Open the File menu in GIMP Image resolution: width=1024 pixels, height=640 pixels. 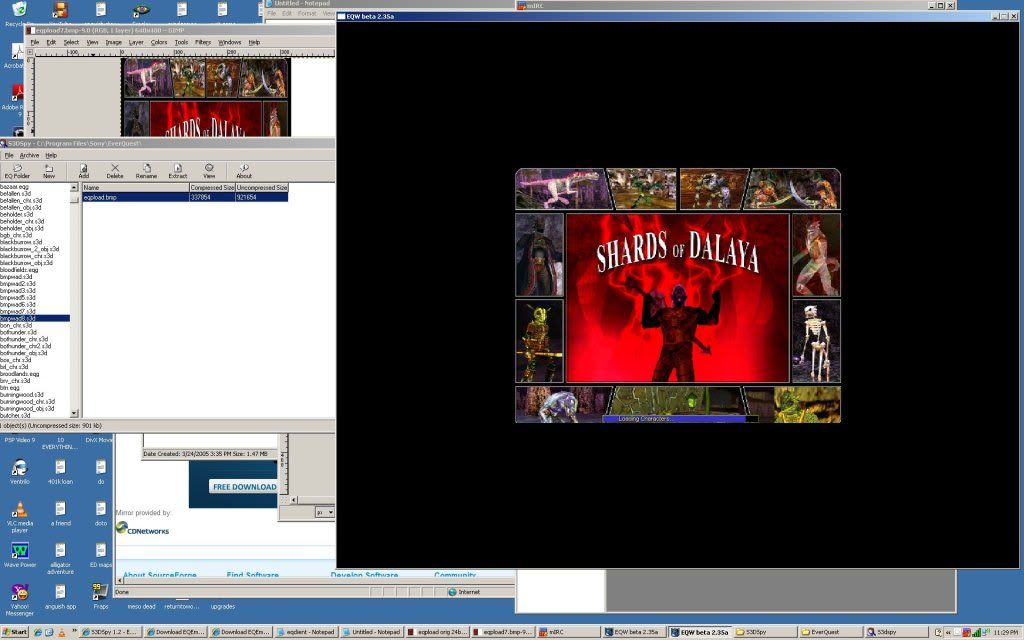click(35, 42)
